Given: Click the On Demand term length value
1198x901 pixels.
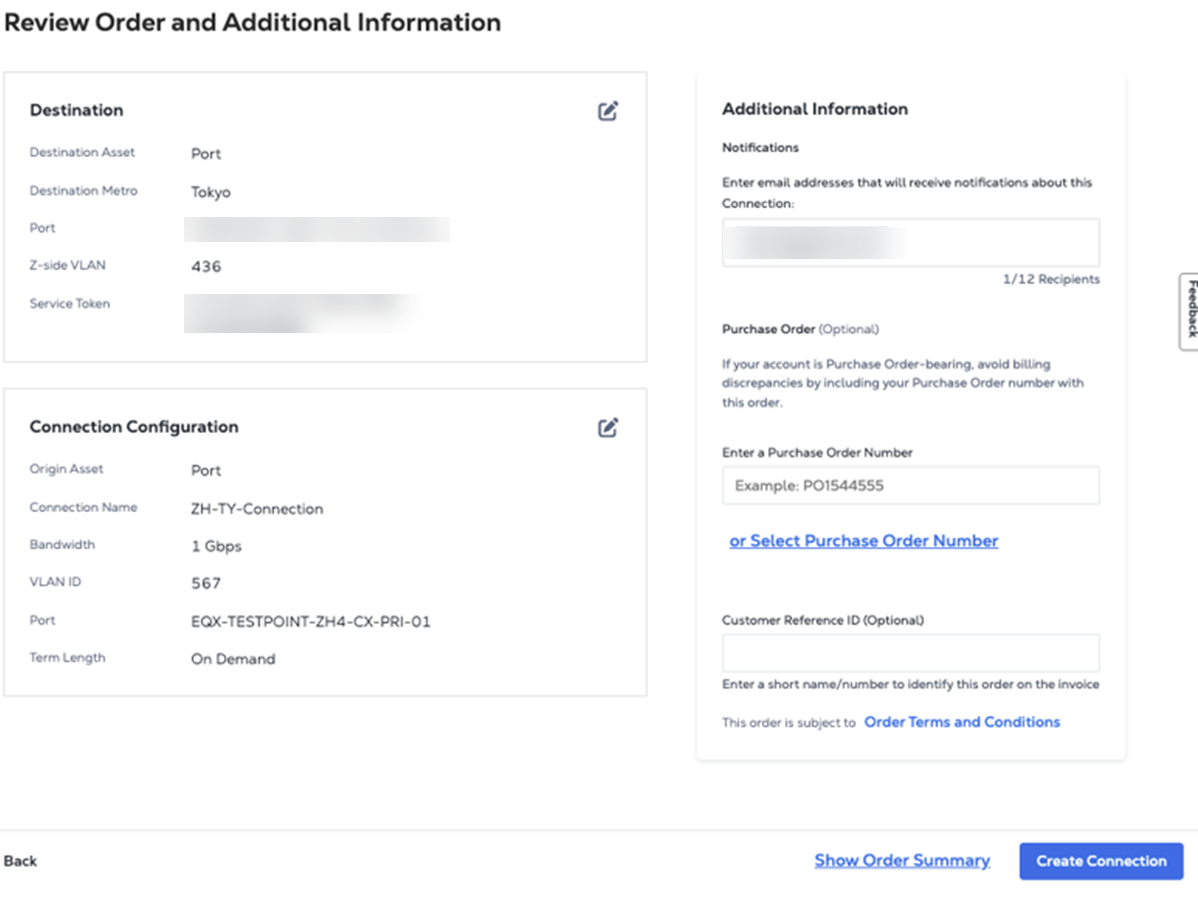Looking at the screenshot, I should point(233,659).
